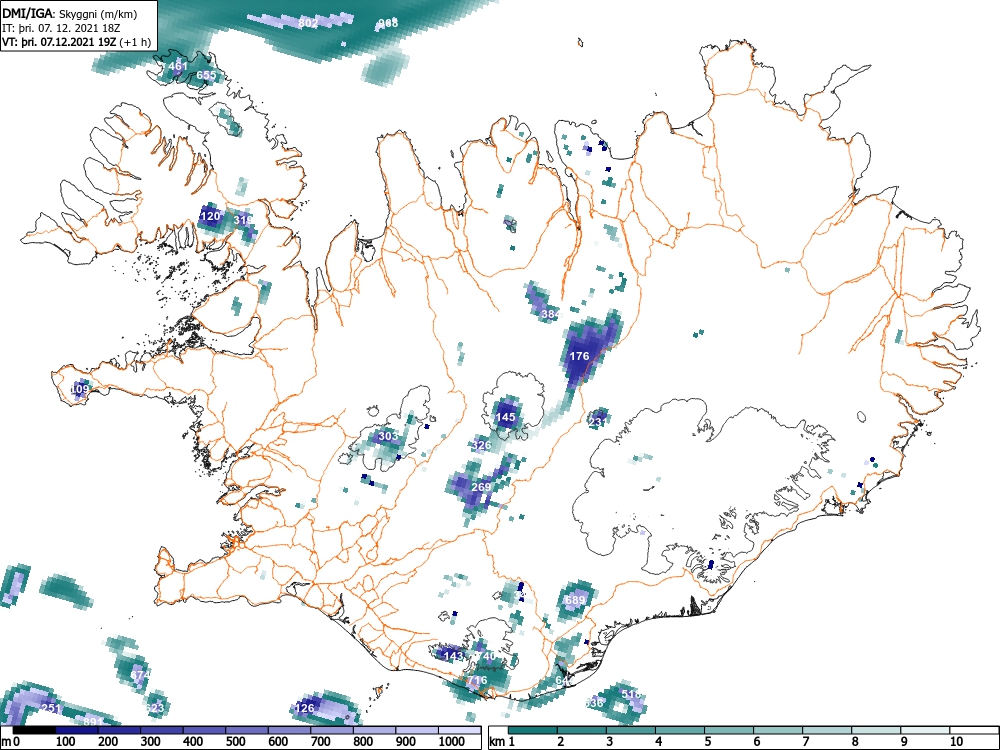The width and height of the screenshot is (1000, 750).
Task: Click the visibility value 176
Action: 579,356
